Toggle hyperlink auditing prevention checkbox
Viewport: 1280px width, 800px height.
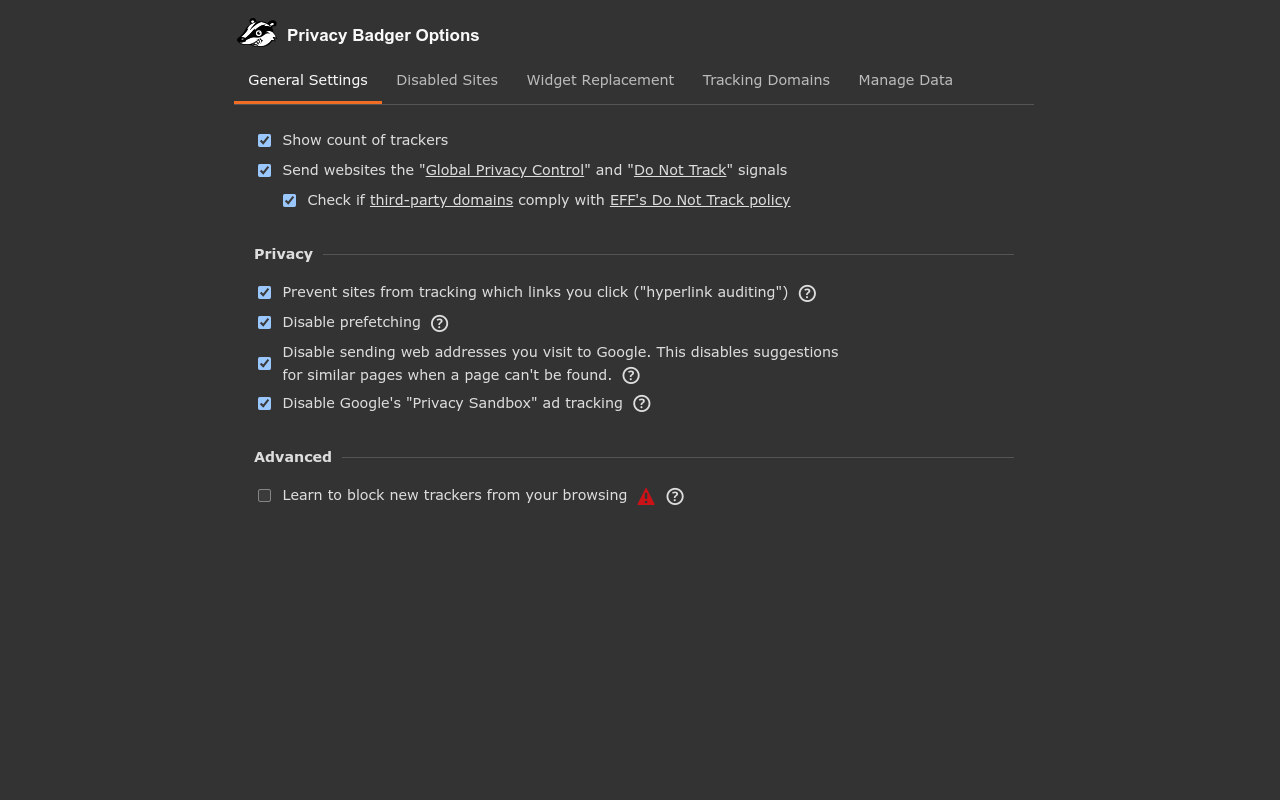point(264,293)
